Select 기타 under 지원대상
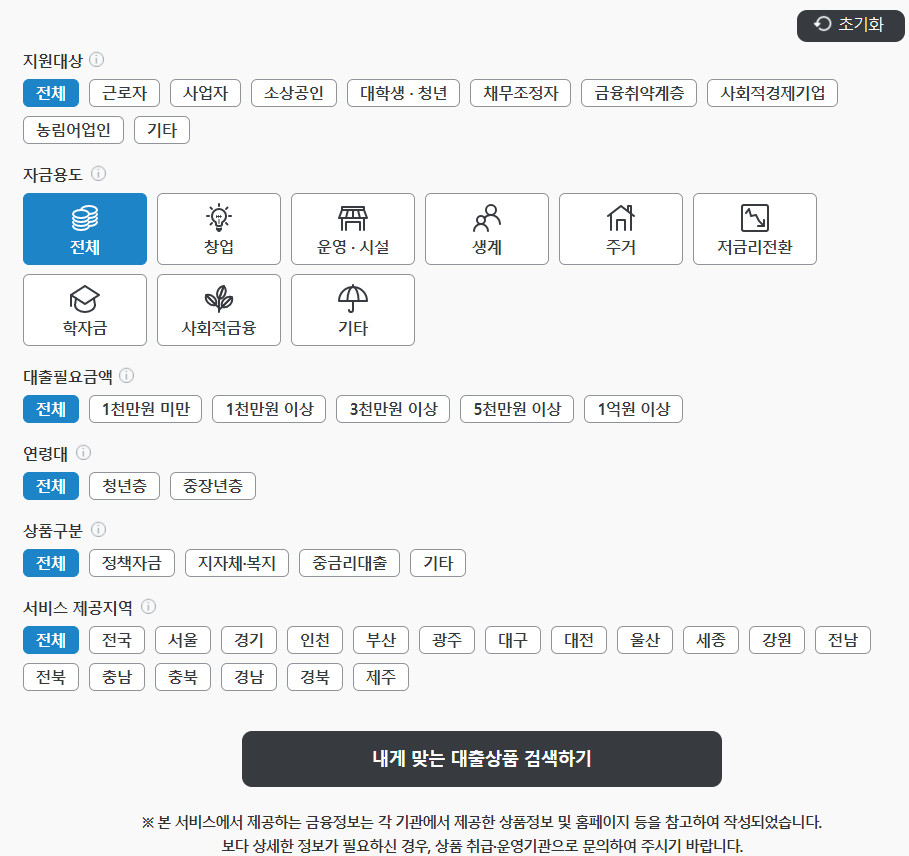Screen dimensions: 909x856 tap(162, 130)
